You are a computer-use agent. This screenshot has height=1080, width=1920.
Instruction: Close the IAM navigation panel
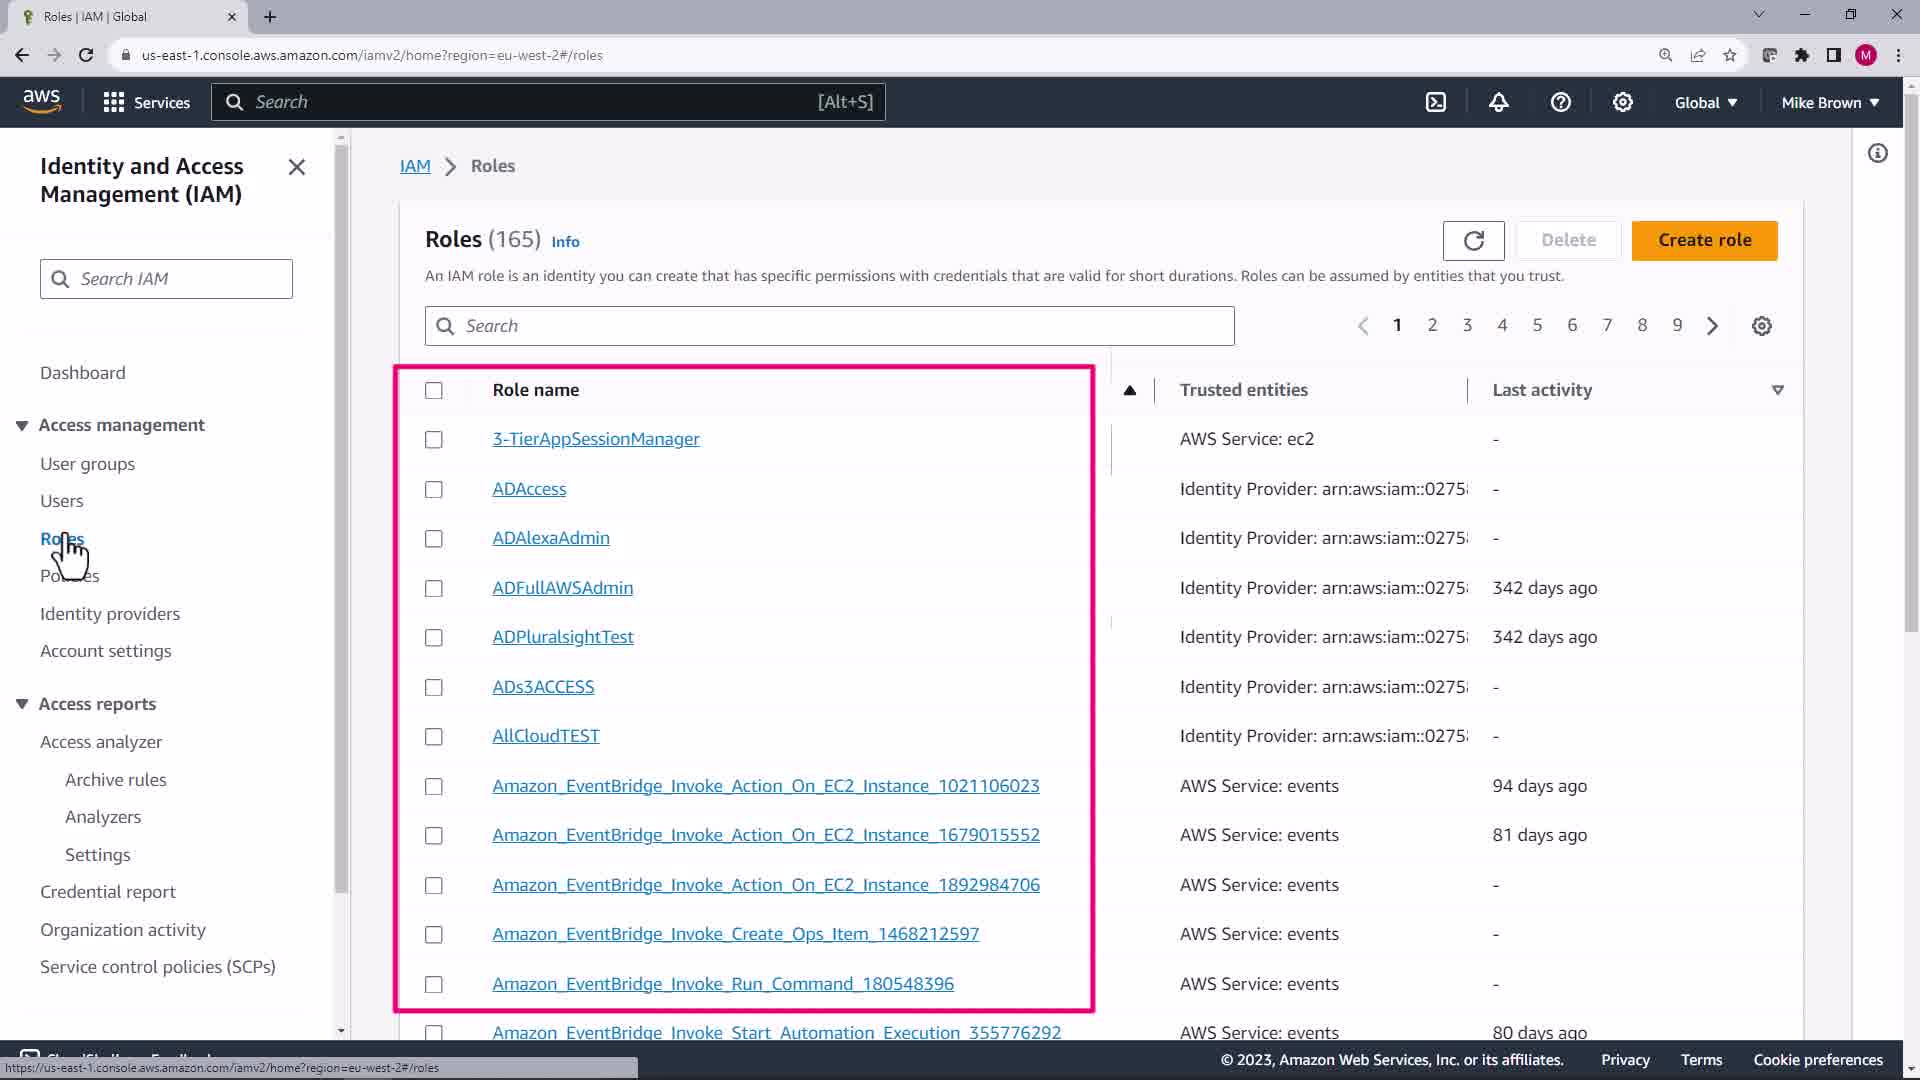(296, 167)
